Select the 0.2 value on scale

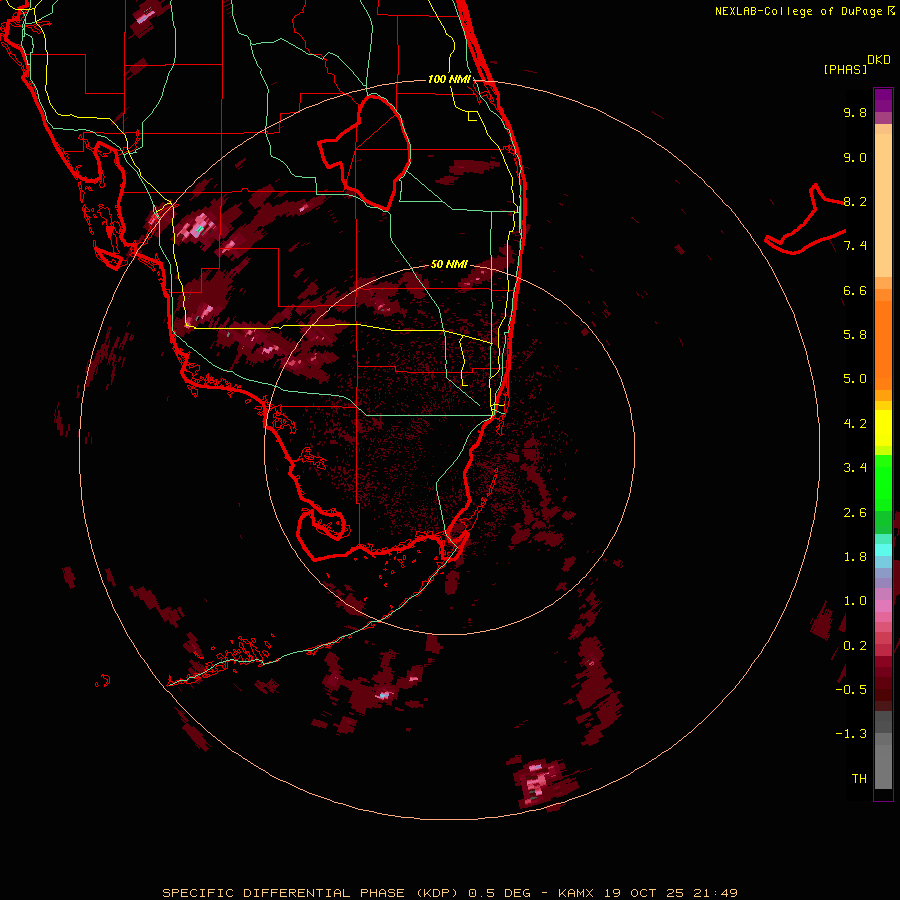(855, 646)
